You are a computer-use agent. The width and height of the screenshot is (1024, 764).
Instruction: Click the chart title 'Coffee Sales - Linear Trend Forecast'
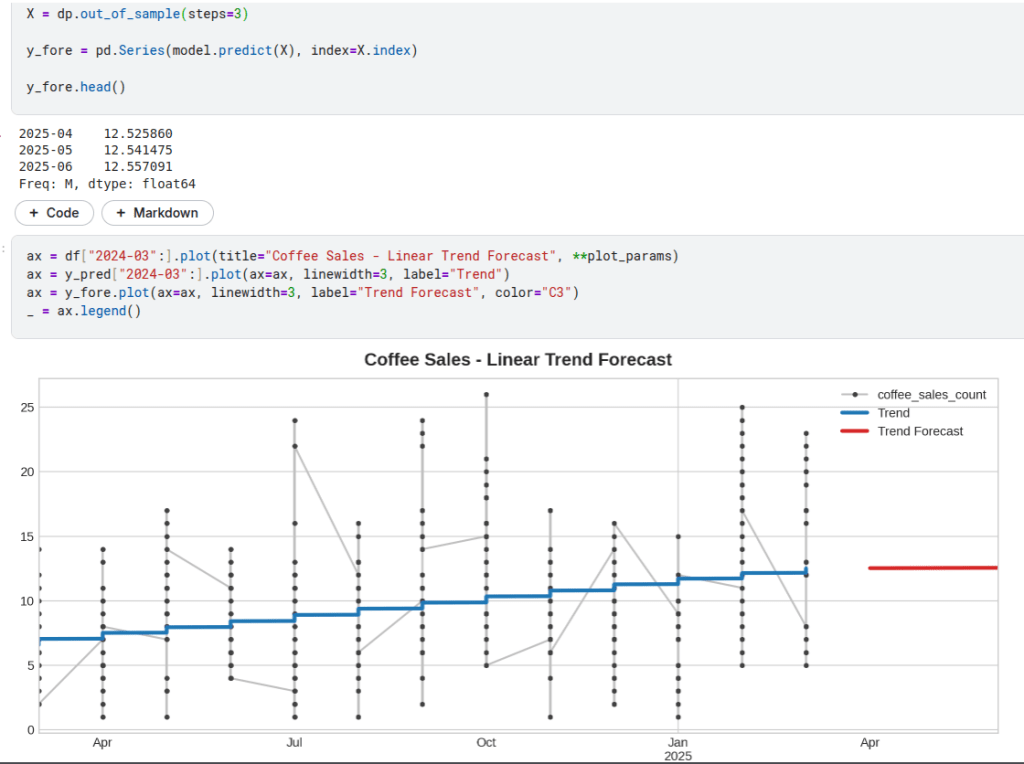click(517, 359)
